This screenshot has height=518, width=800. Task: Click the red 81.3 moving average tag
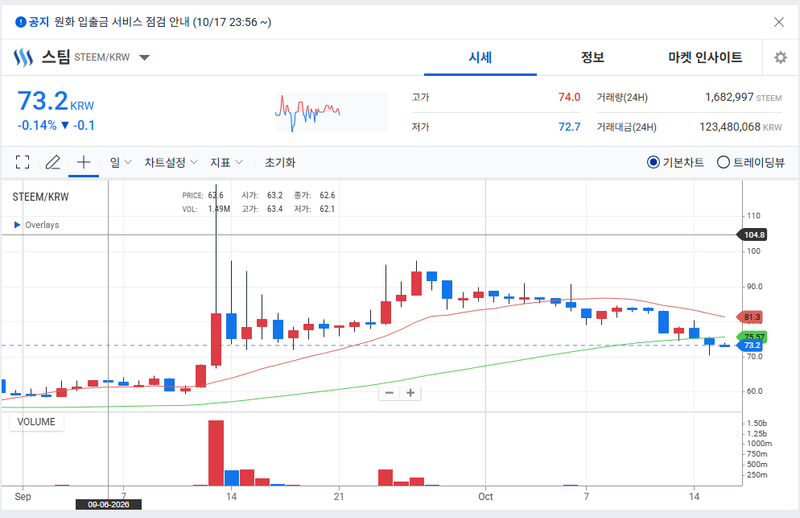coord(749,317)
